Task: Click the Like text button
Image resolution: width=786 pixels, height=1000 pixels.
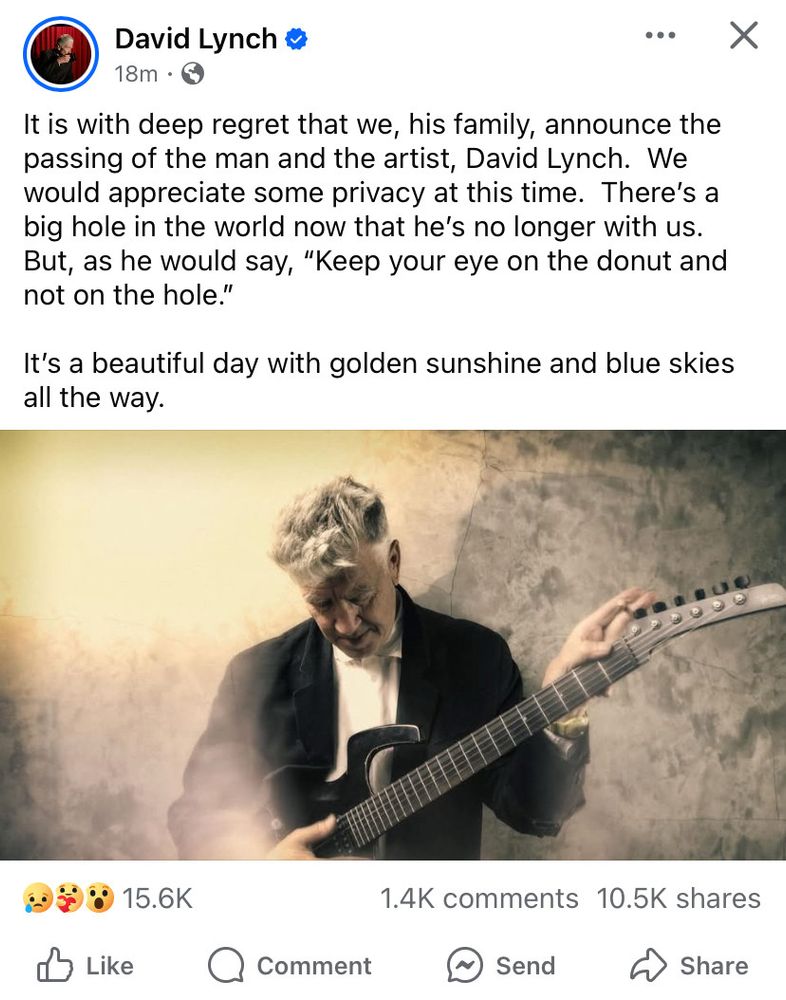Action: [110, 966]
